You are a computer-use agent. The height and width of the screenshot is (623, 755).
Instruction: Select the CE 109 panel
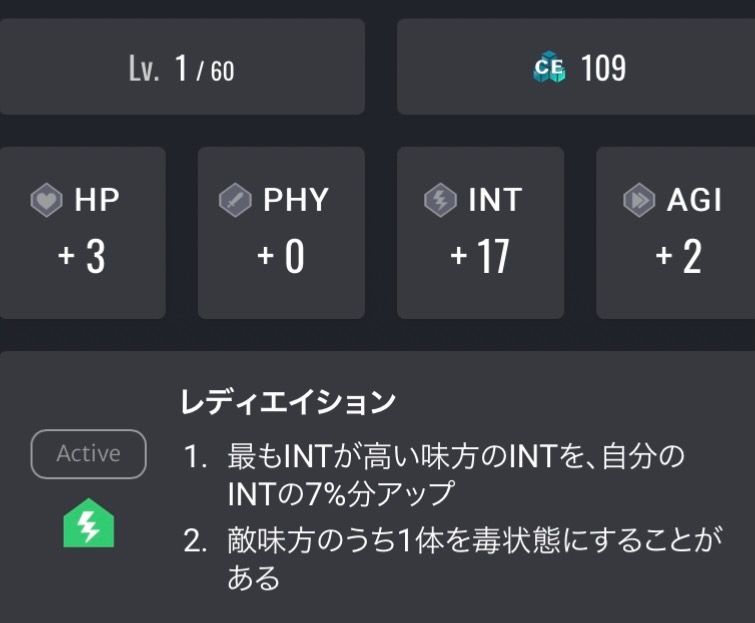(575, 68)
